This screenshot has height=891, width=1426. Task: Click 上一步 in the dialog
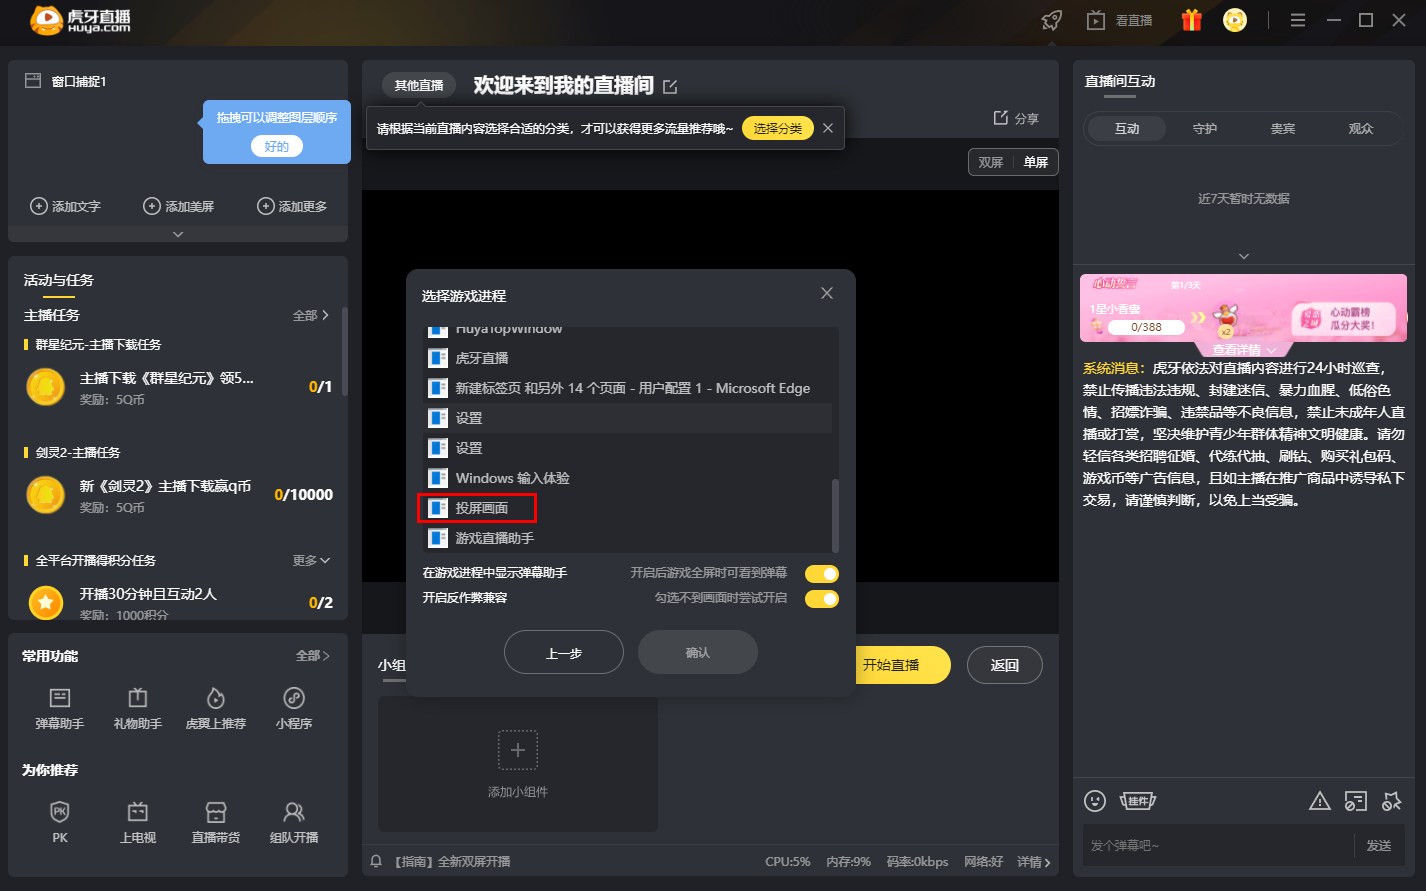(564, 652)
